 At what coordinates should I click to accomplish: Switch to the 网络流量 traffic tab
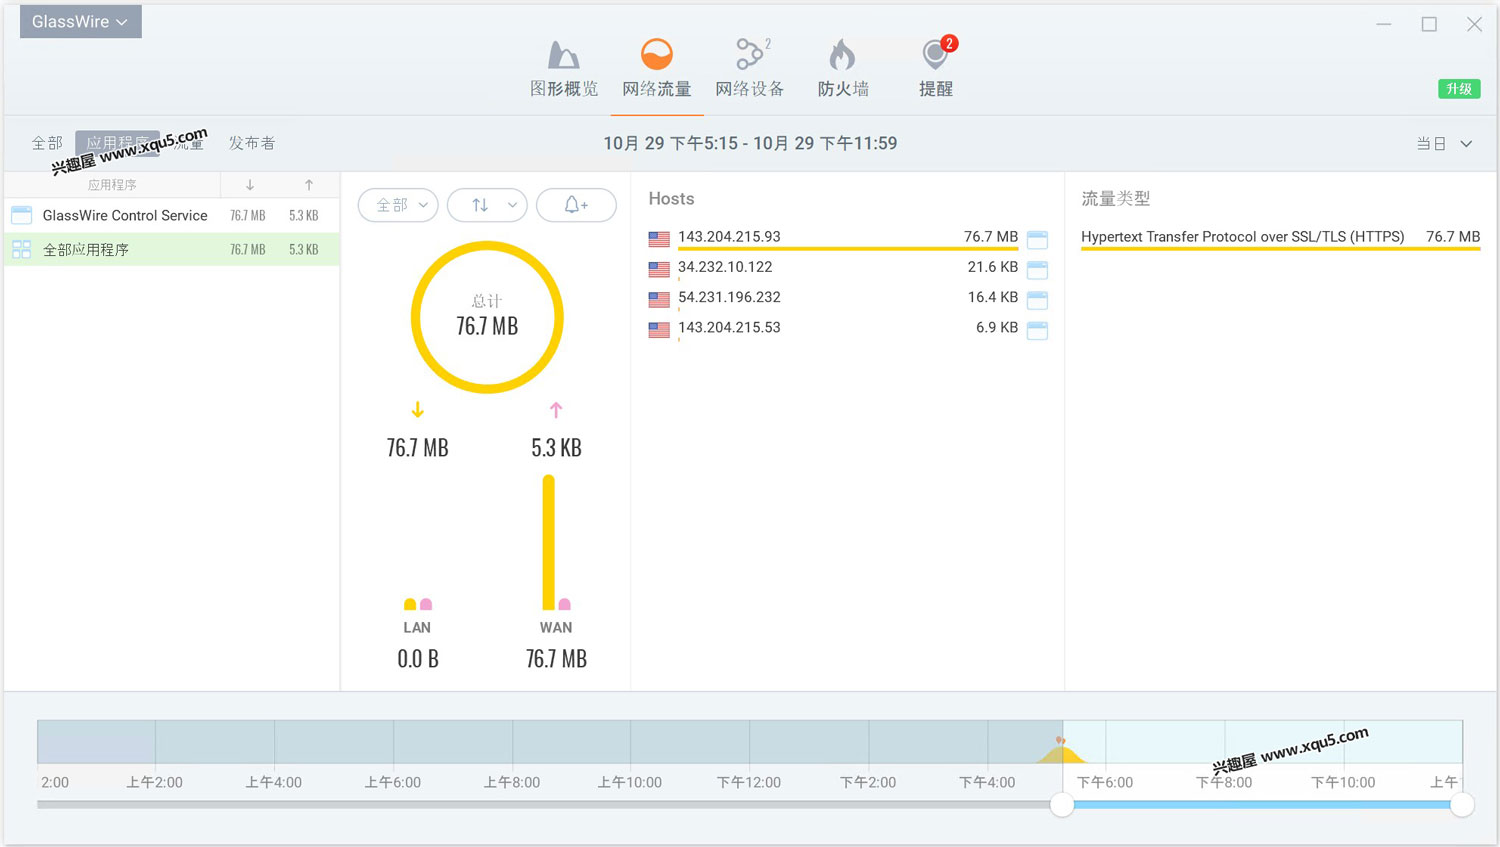(x=657, y=68)
